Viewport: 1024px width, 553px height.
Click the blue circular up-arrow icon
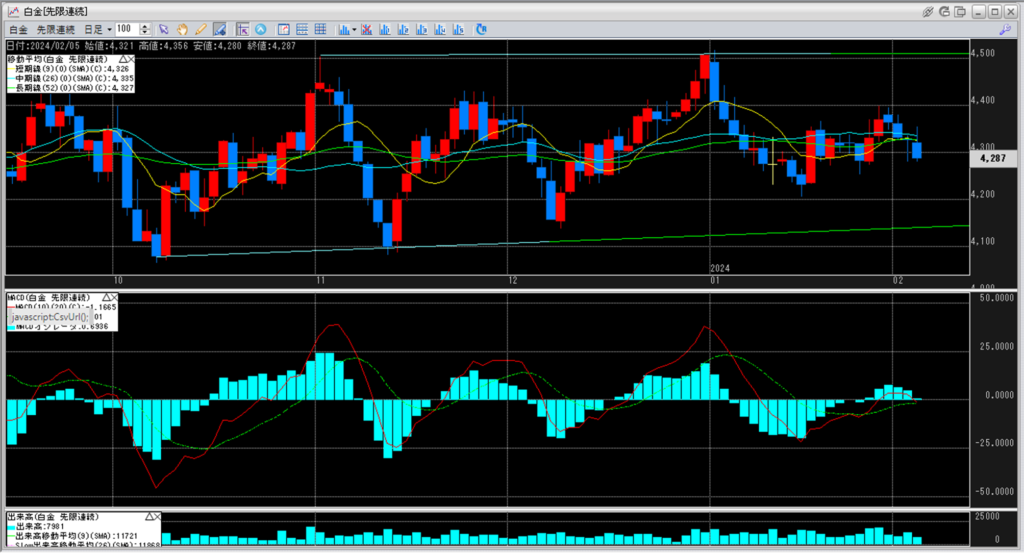262,30
